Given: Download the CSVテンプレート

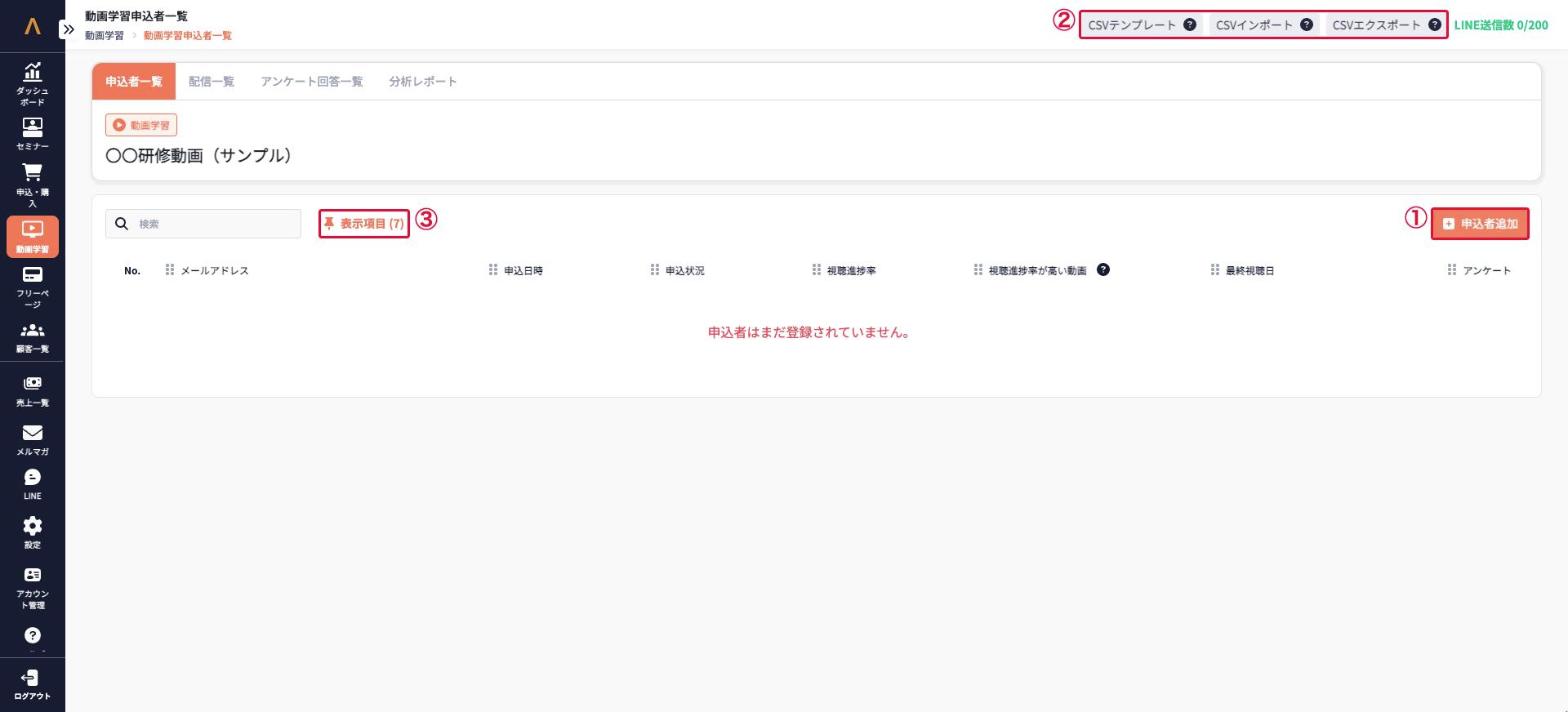Looking at the screenshot, I should tap(1132, 25).
